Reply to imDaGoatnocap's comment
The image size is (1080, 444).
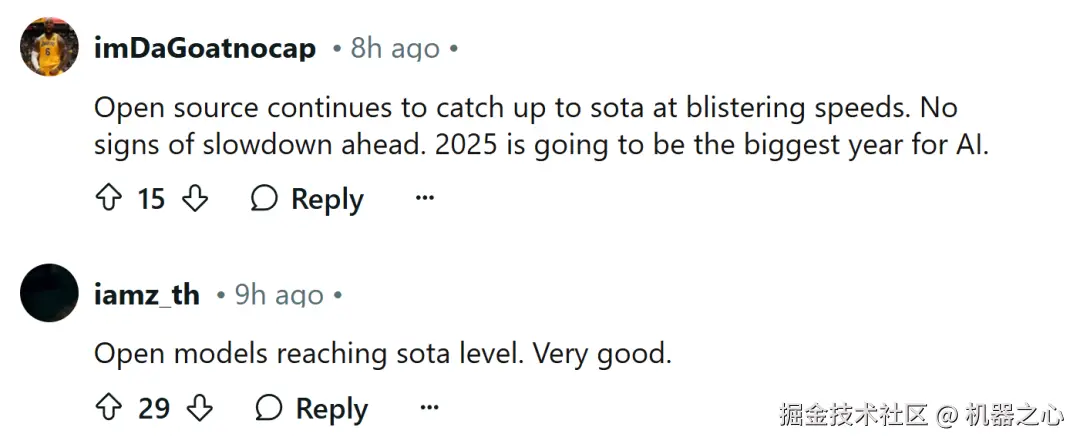pyautogui.click(x=307, y=200)
